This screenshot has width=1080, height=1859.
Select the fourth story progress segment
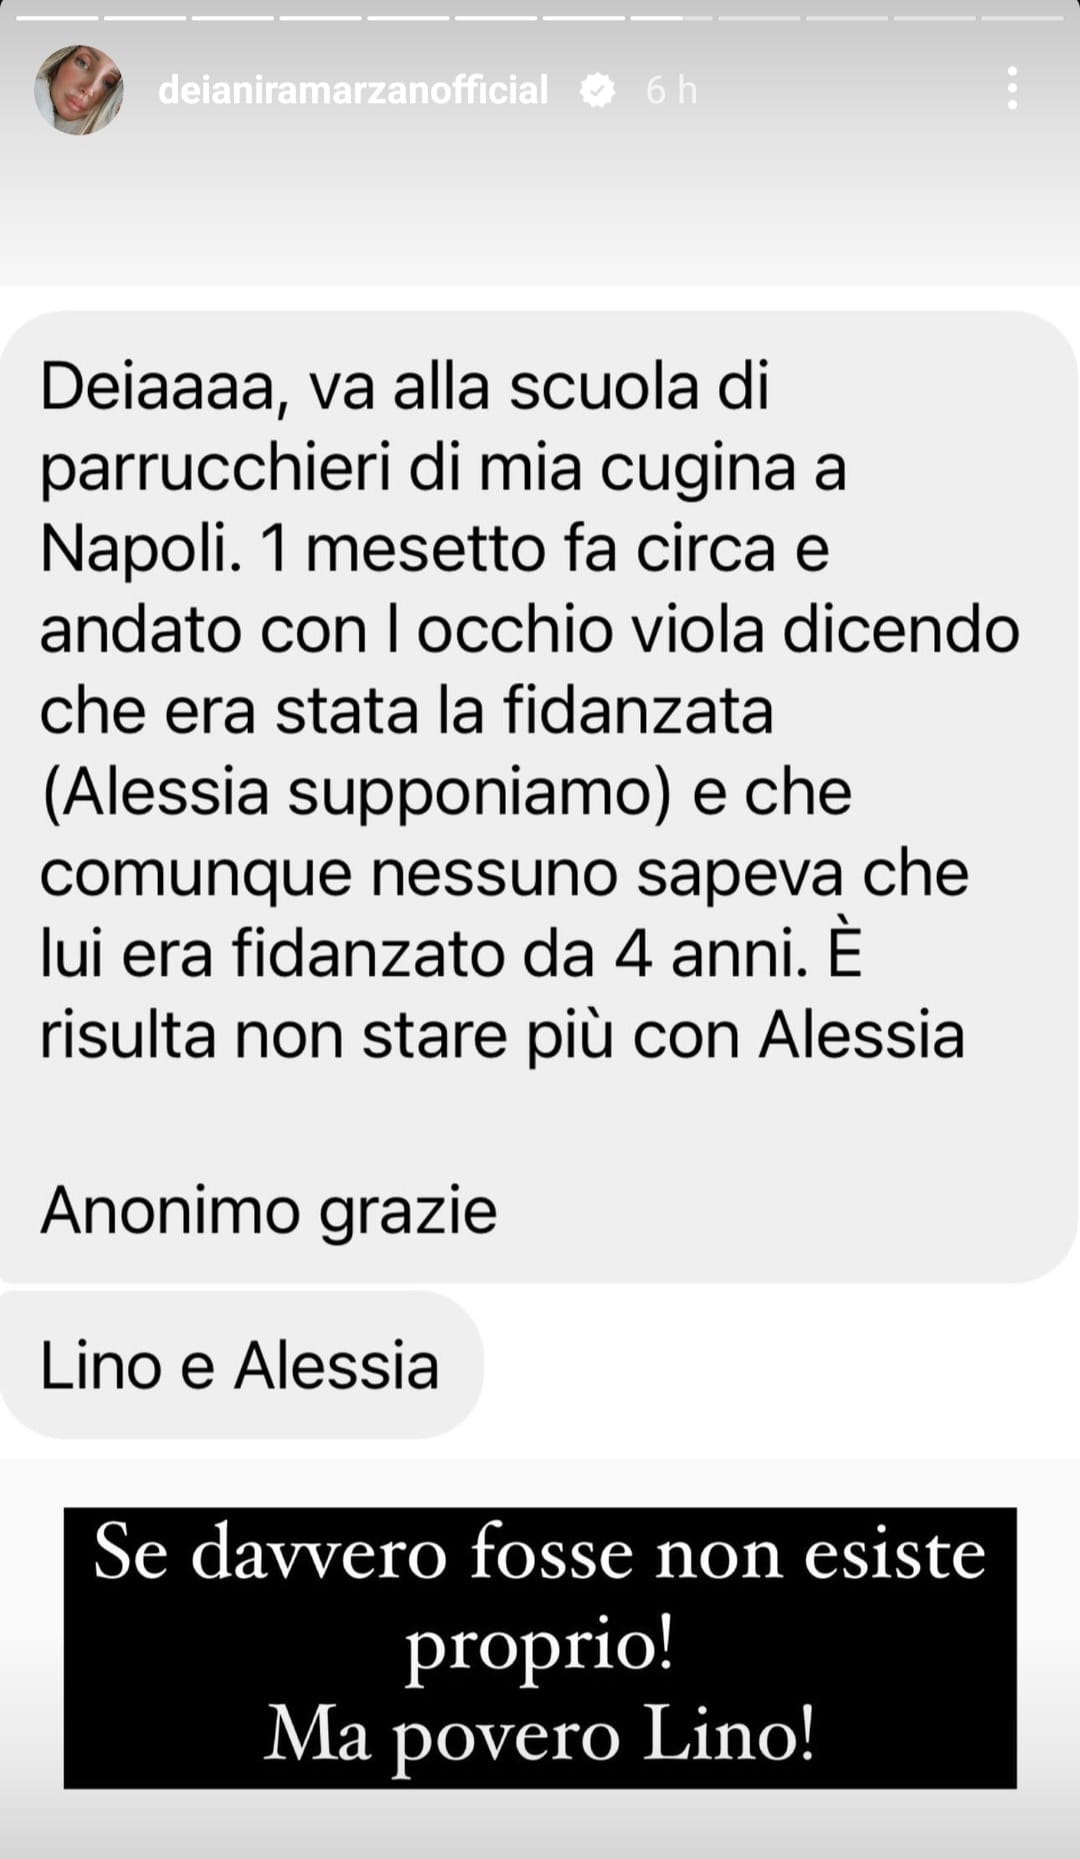[321, 18]
